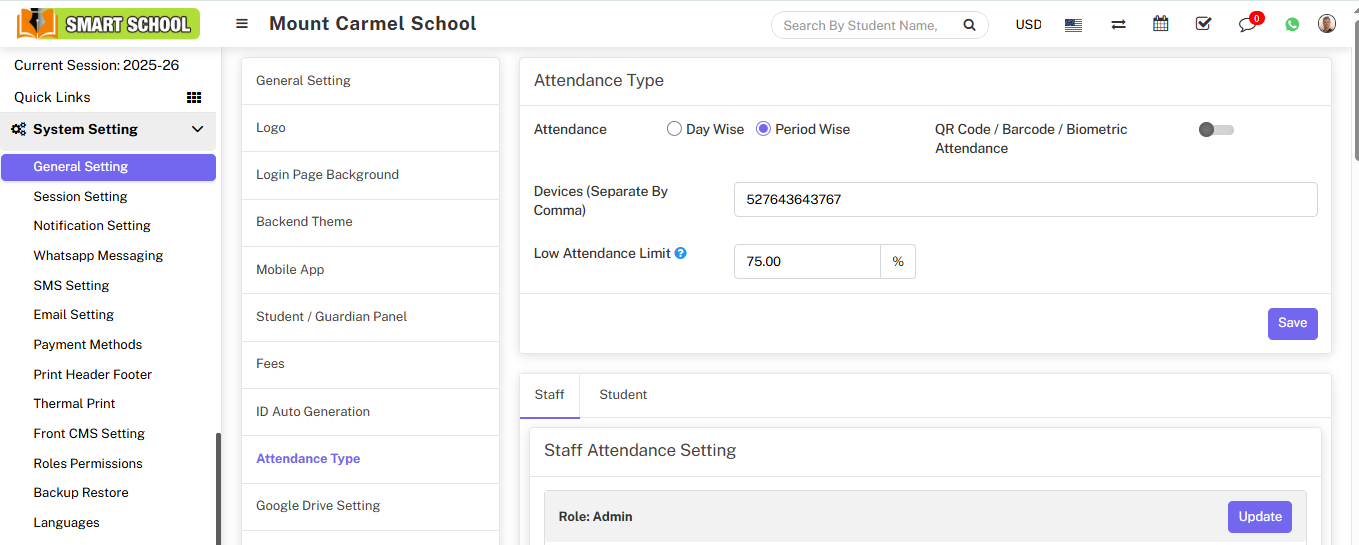
Task: Save the attendance type settings
Action: [1292, 323]
